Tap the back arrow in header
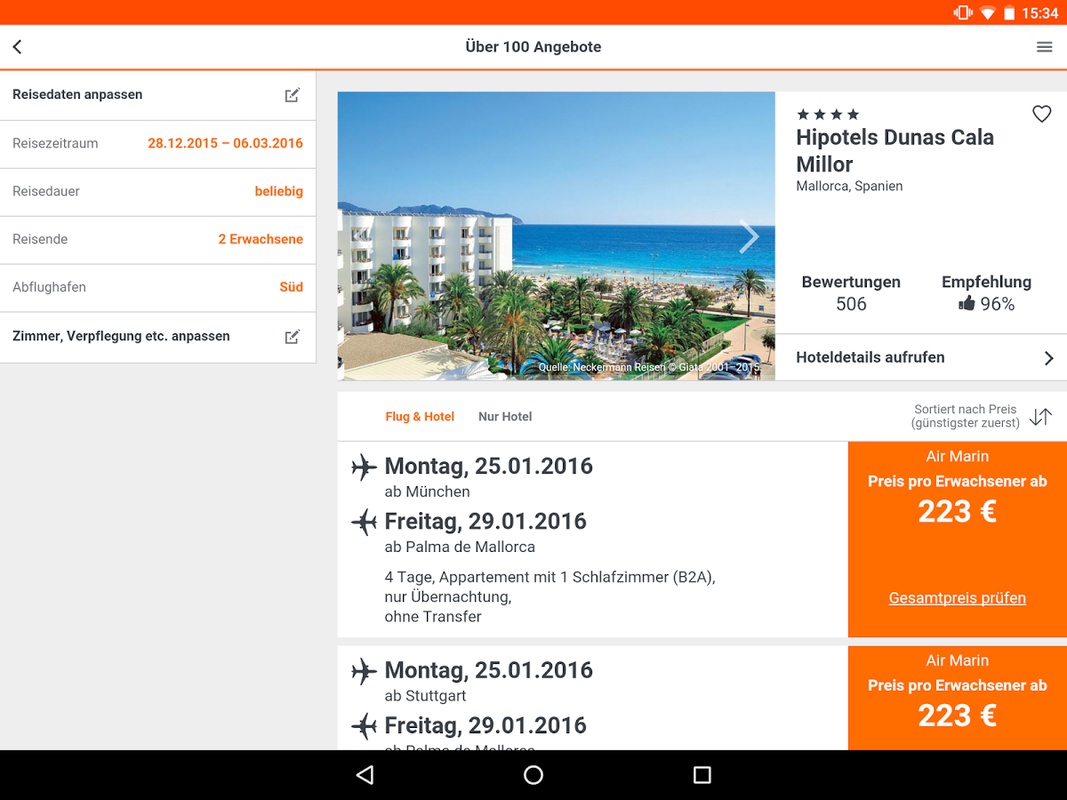1067x800 pixels. [18, 47]
